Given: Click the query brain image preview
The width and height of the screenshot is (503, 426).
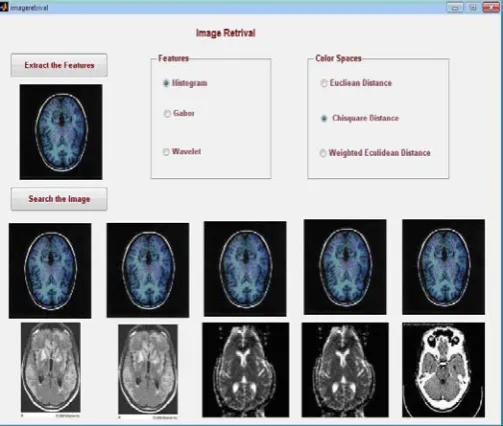Looking at the screenshot, I should [61, 132].
